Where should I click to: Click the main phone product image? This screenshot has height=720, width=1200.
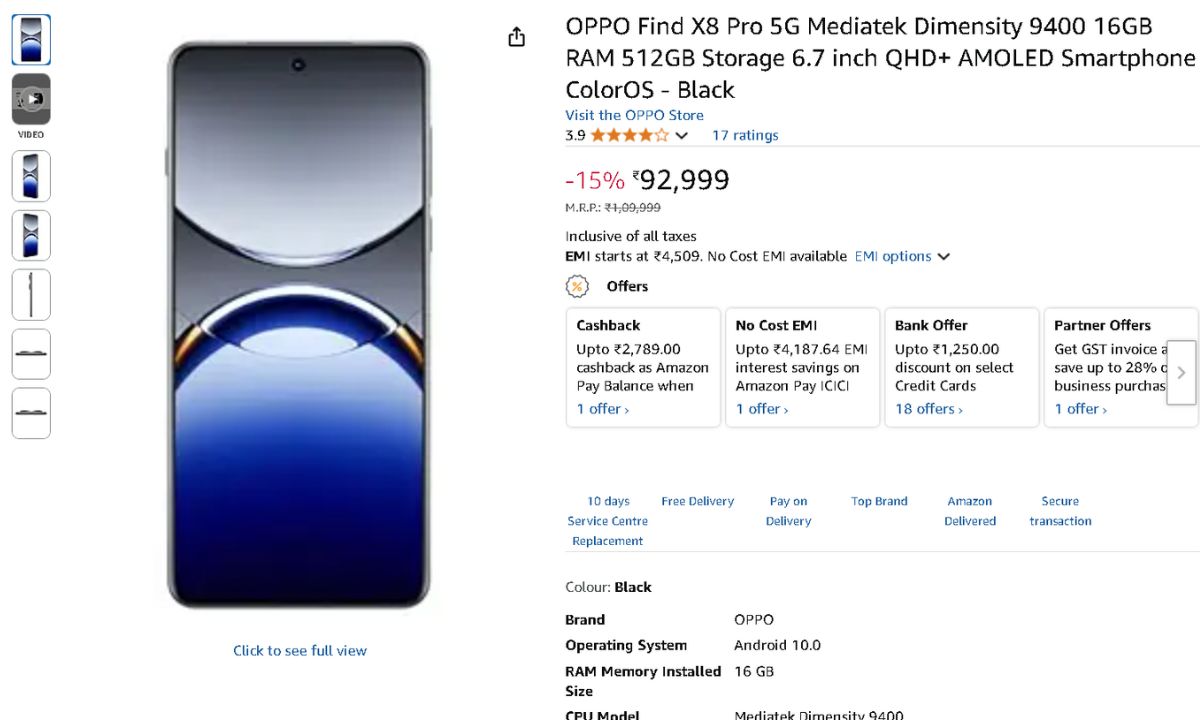(298, 325)
